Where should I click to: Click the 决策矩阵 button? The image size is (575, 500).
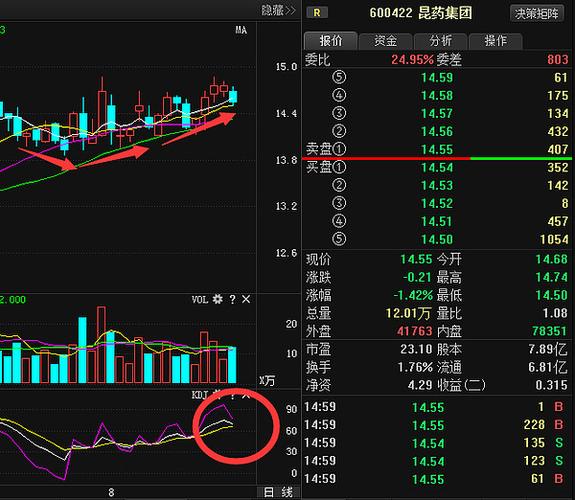coord(536,14)
